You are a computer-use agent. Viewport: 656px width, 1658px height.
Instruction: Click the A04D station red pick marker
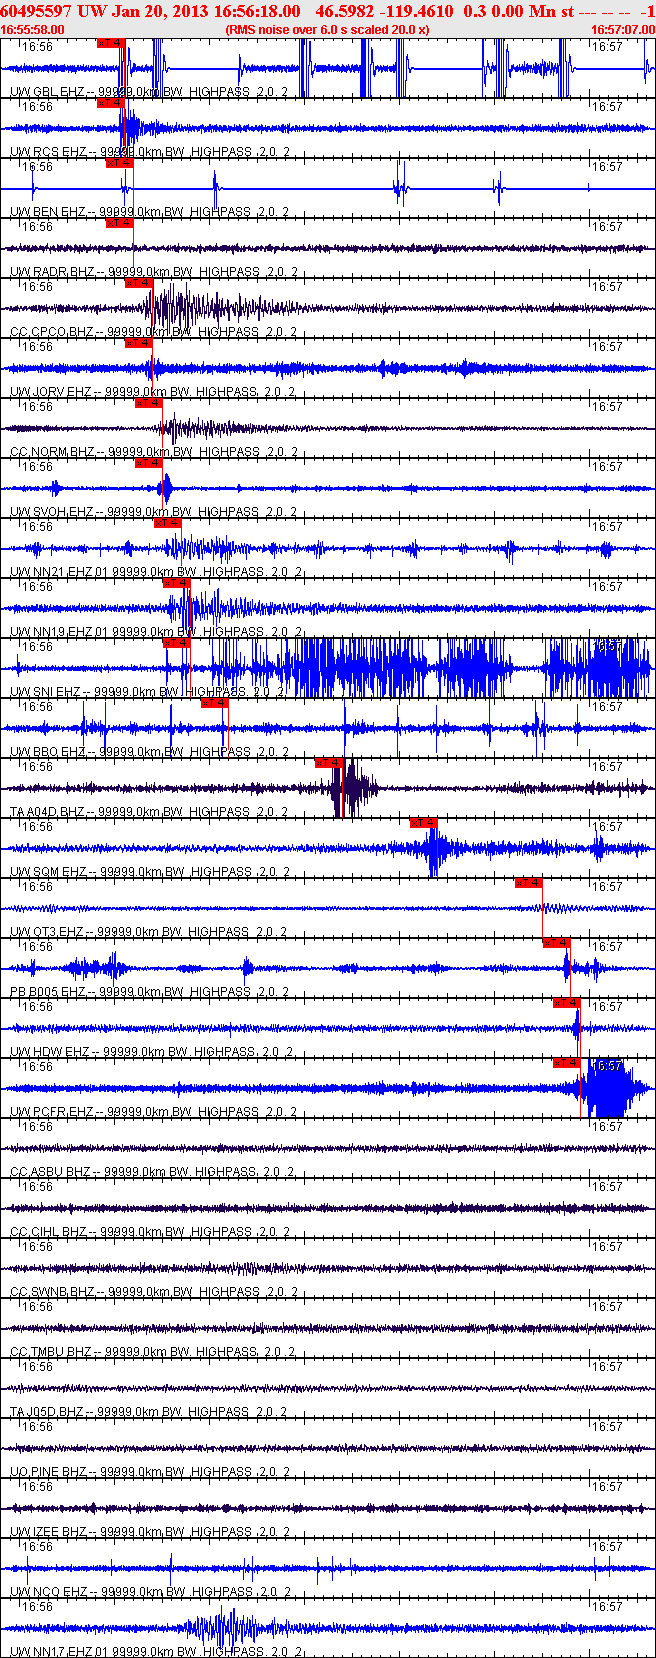coord(329,763)
